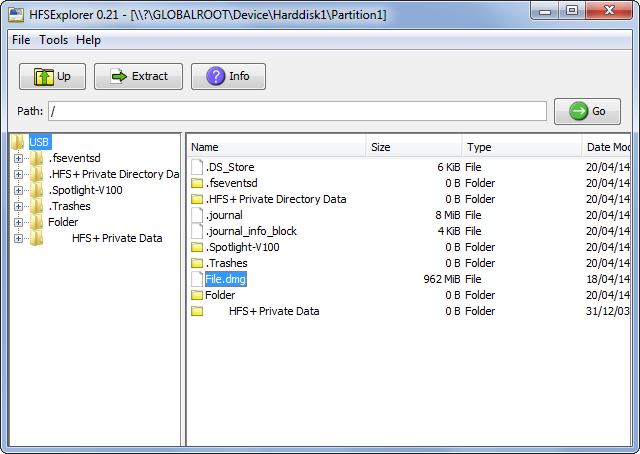Click .fseventsd folder icon in file list
The height and width of the screenshot is (454, 640).
coord(197,183)
